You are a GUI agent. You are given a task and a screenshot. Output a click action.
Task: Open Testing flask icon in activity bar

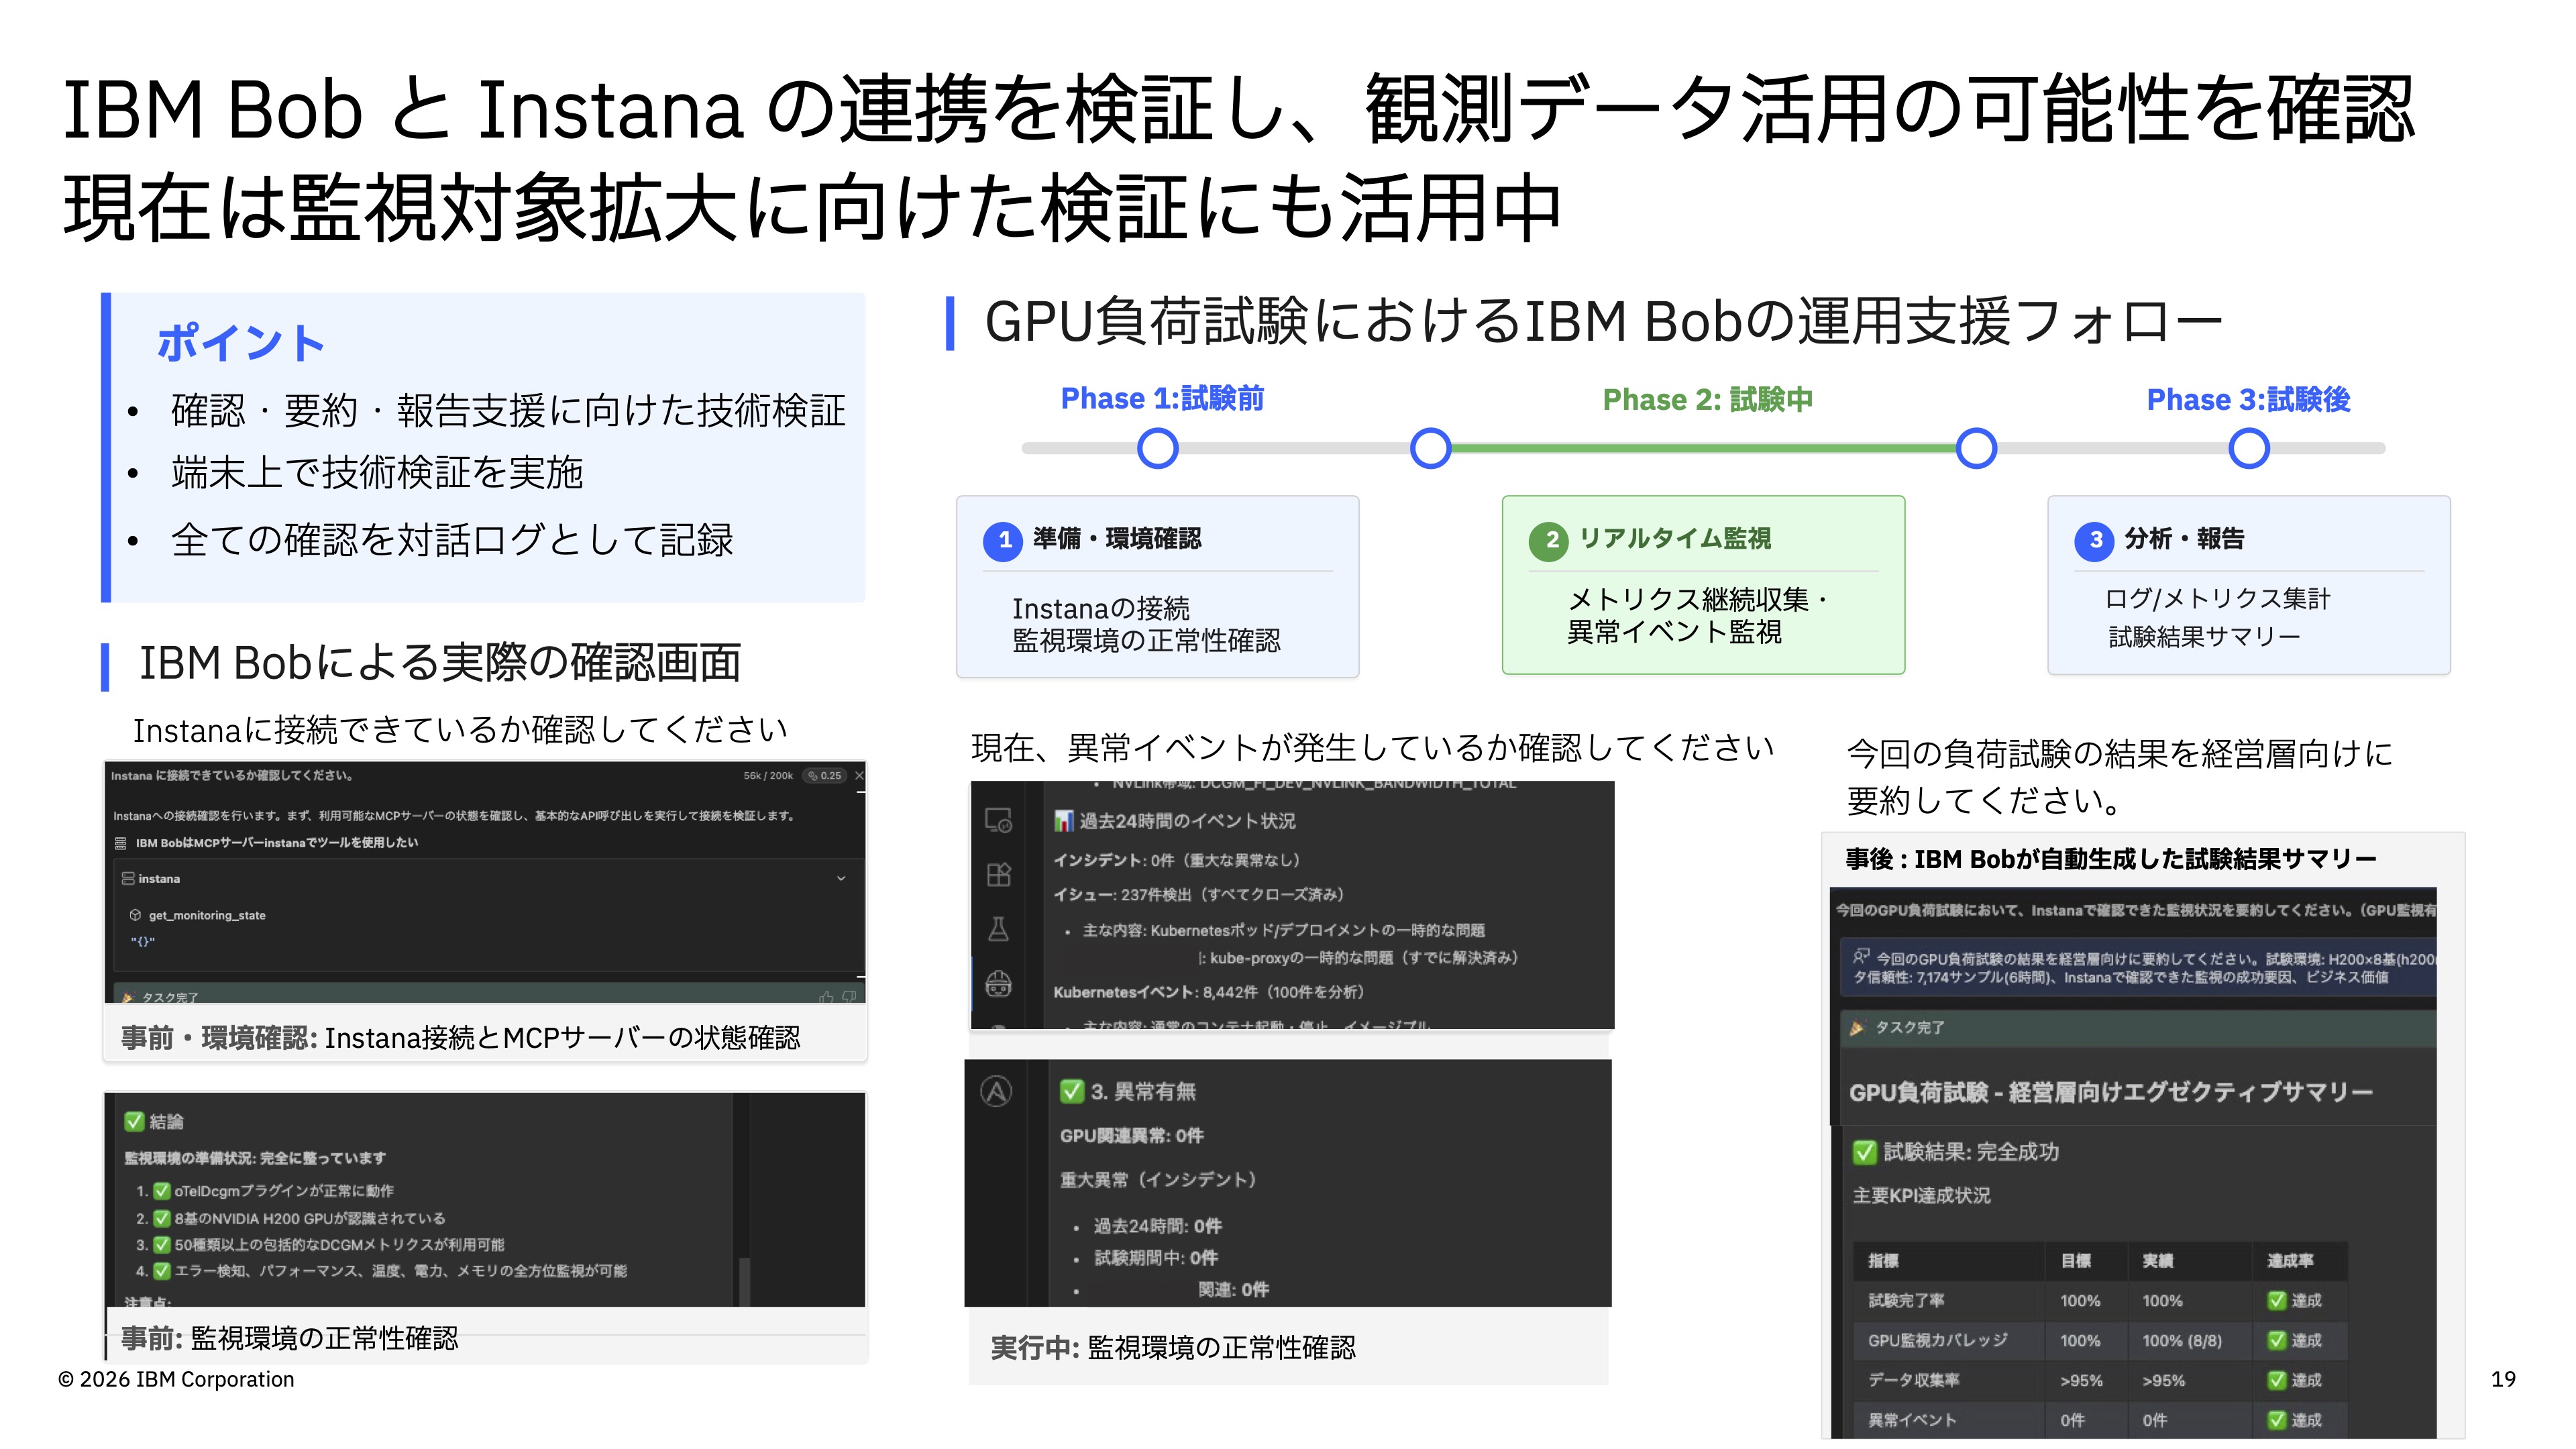pos(998,929)
